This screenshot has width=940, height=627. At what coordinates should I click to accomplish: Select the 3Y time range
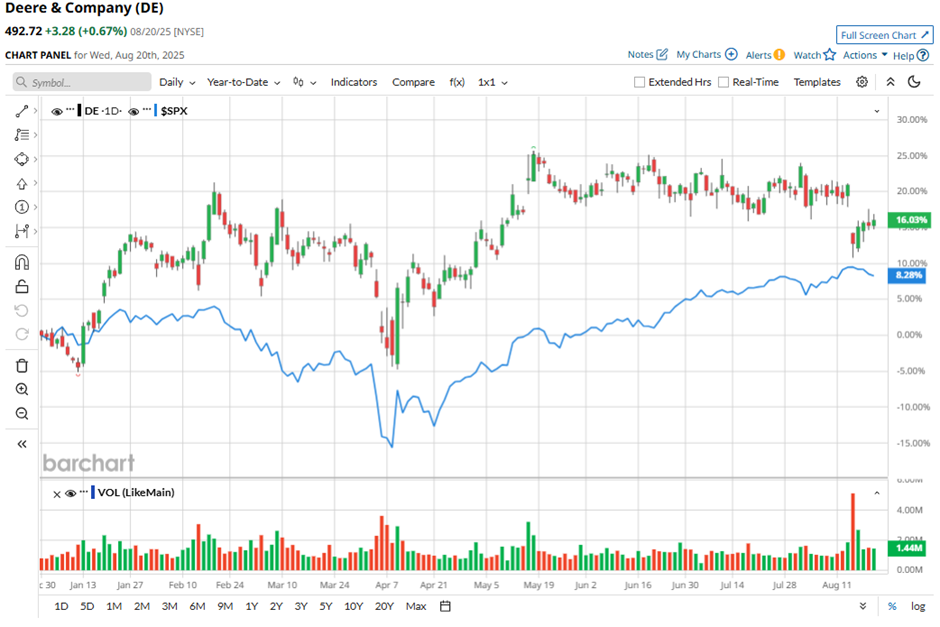[300, 606]
